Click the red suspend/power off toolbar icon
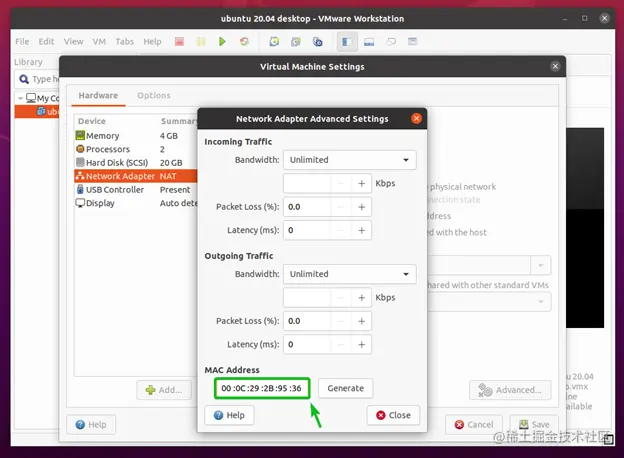Viewport: 624px width, 458px height. pyautogui.click(x=179, y=42)
